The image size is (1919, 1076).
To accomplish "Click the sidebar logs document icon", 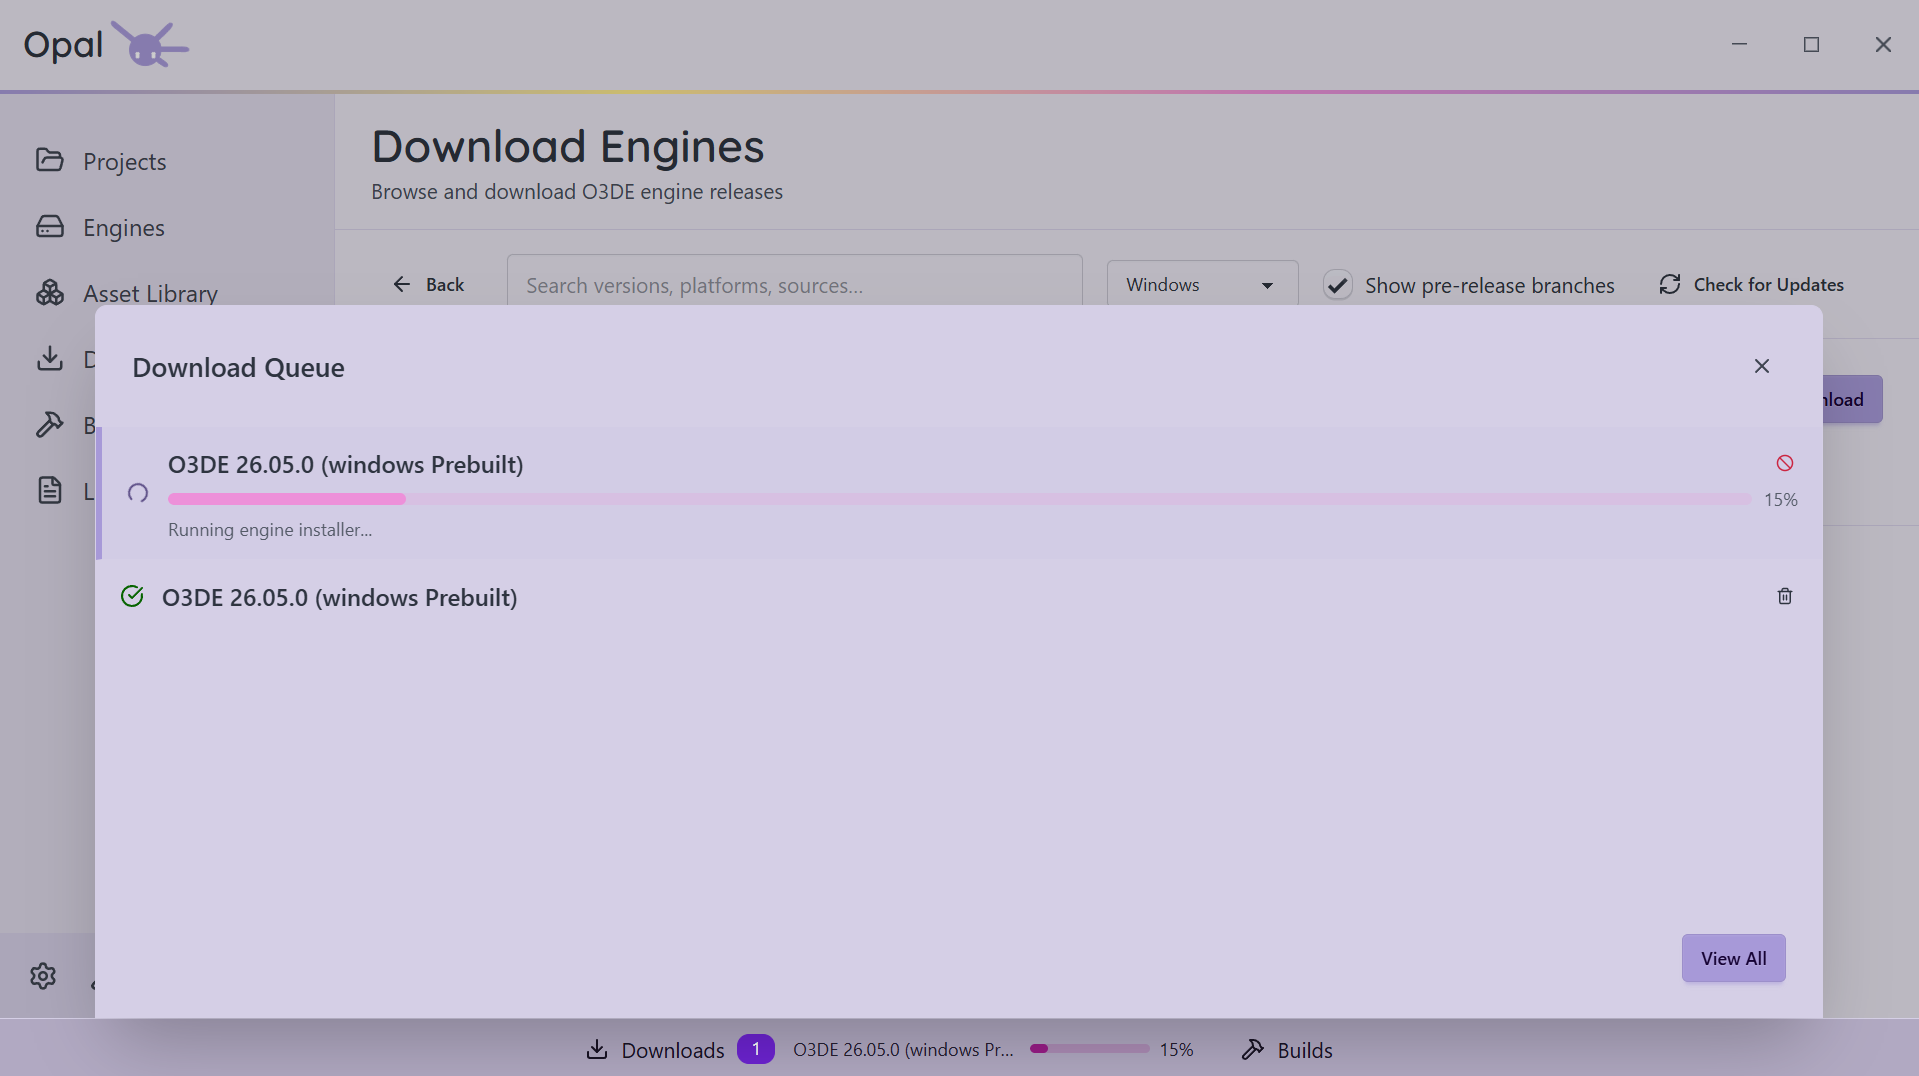I will [50, 490].
